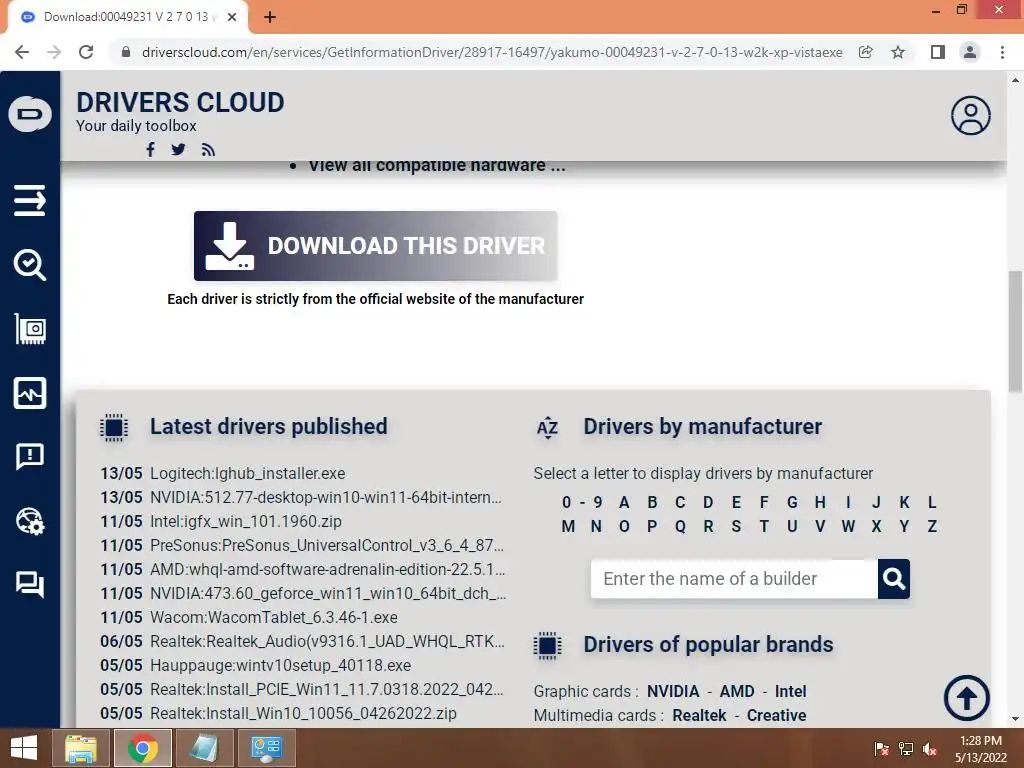Click the DRIVERS CLOUD title link
The image size is (1024, 768).
180,103
